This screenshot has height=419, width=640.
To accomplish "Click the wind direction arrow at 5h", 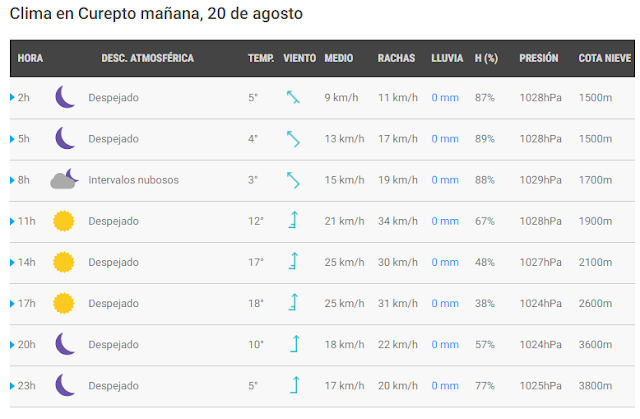I will [293, 139].
